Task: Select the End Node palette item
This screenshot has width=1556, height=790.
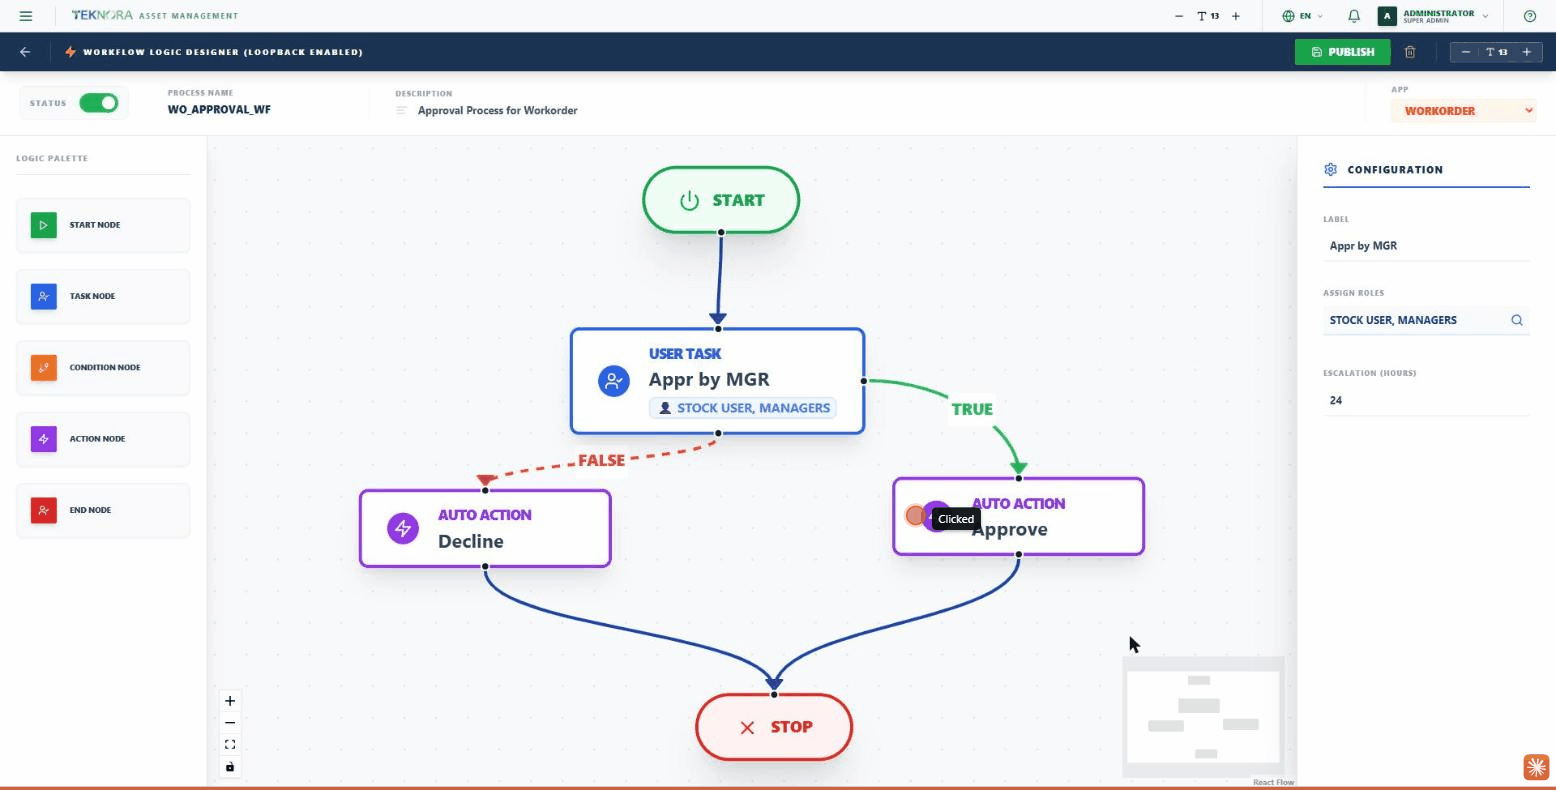Action: (x=103, y=510)
